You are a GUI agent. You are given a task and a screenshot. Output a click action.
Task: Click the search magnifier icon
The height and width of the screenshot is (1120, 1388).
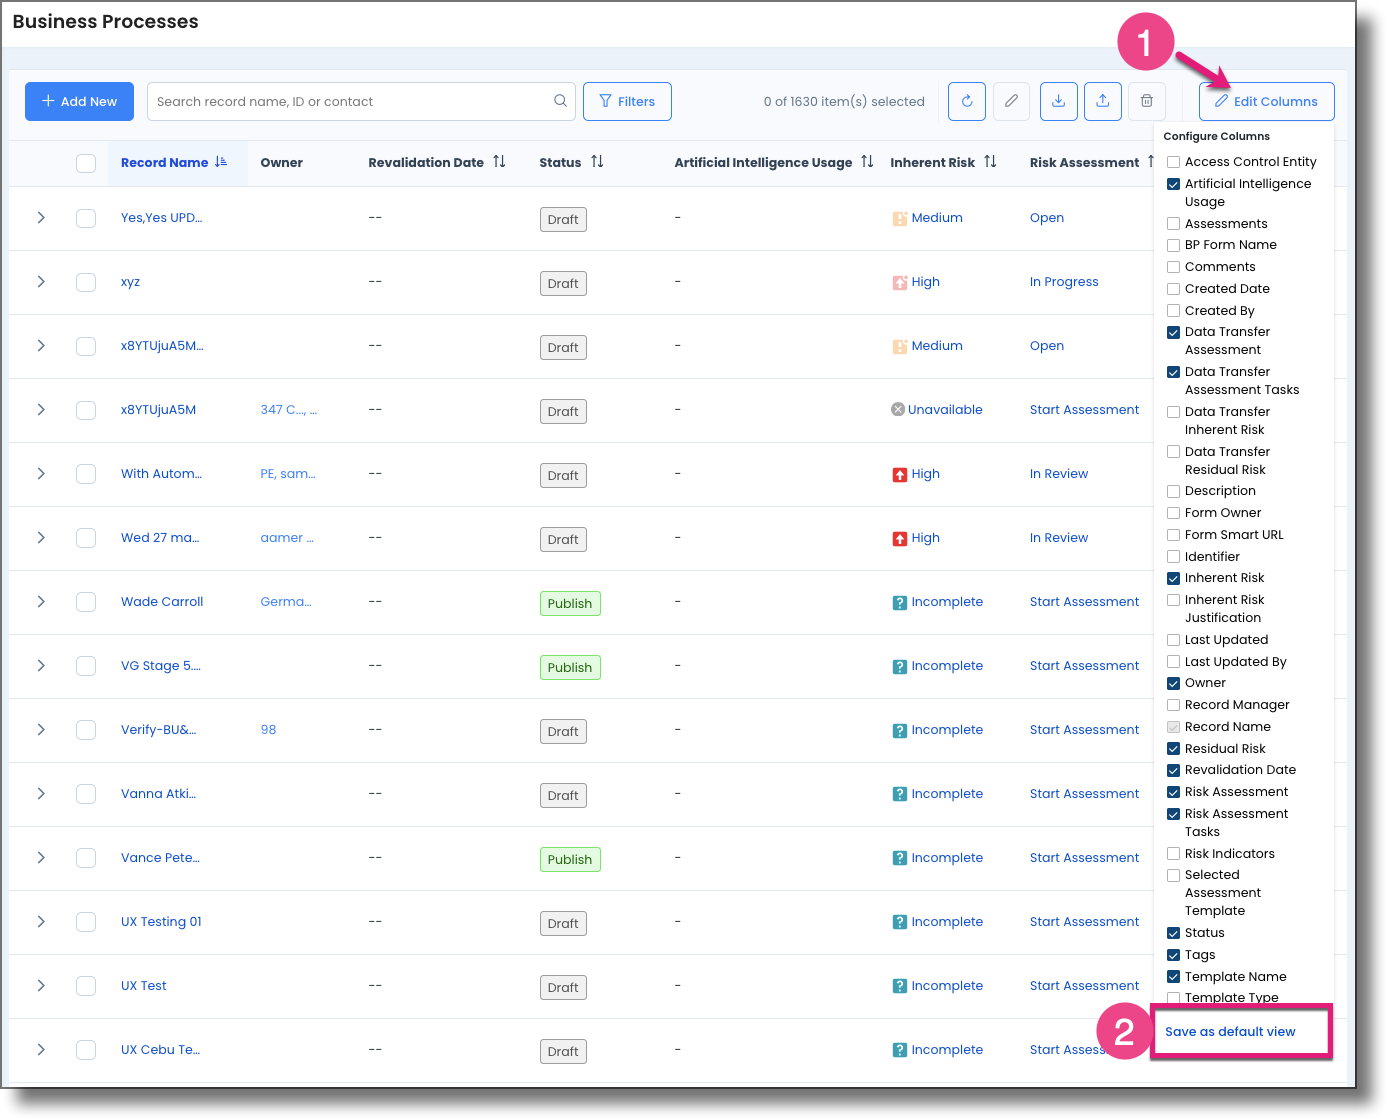tap(560, 101)
